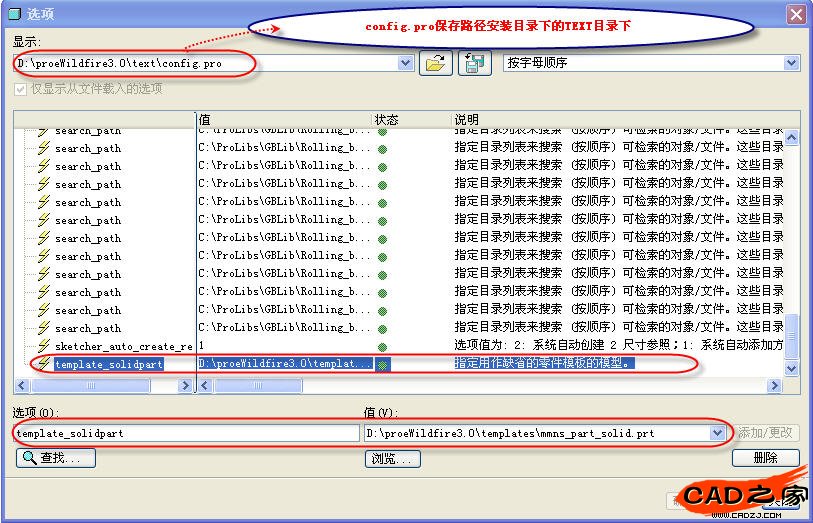Click right arrow of value-pane horizontal scrollbar

[774, 385]
